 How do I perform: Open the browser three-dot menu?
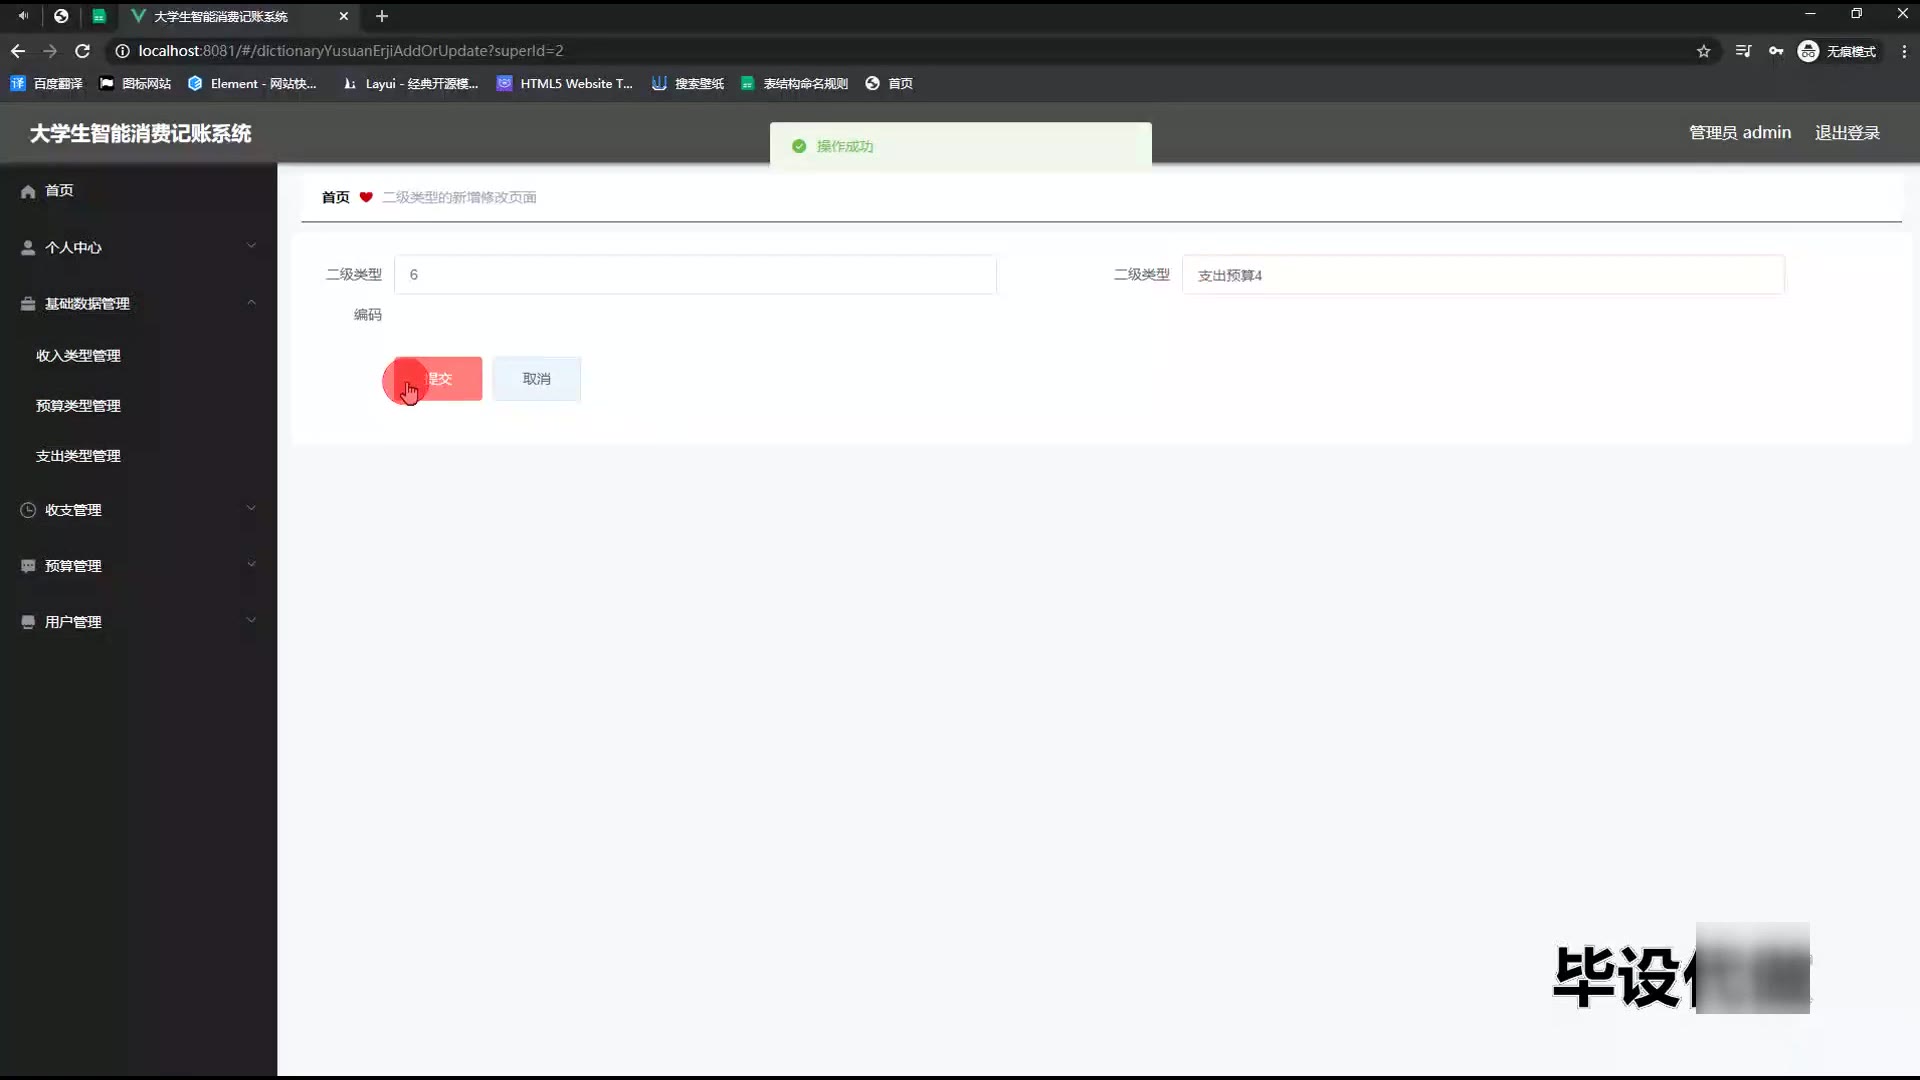pos(1904,51)
